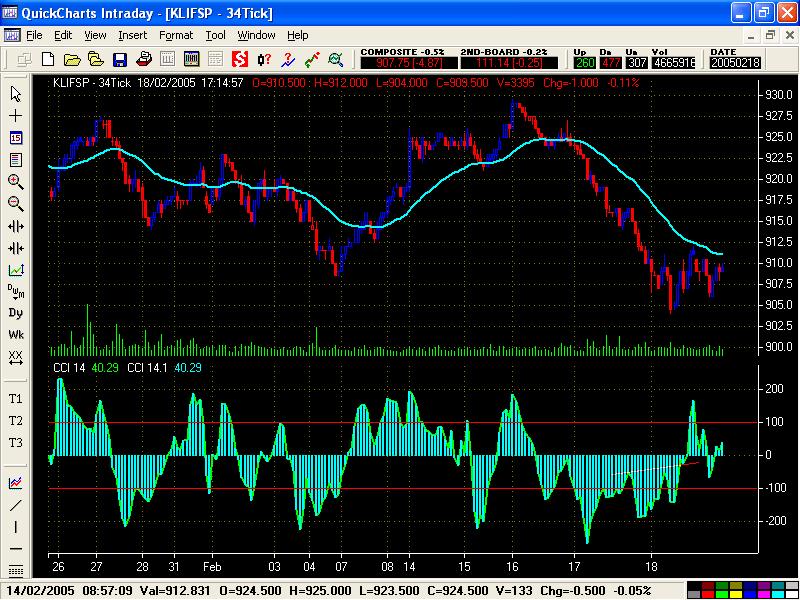
Task: Pick the magenta color swatch
Action: click(x=764, y=594)
